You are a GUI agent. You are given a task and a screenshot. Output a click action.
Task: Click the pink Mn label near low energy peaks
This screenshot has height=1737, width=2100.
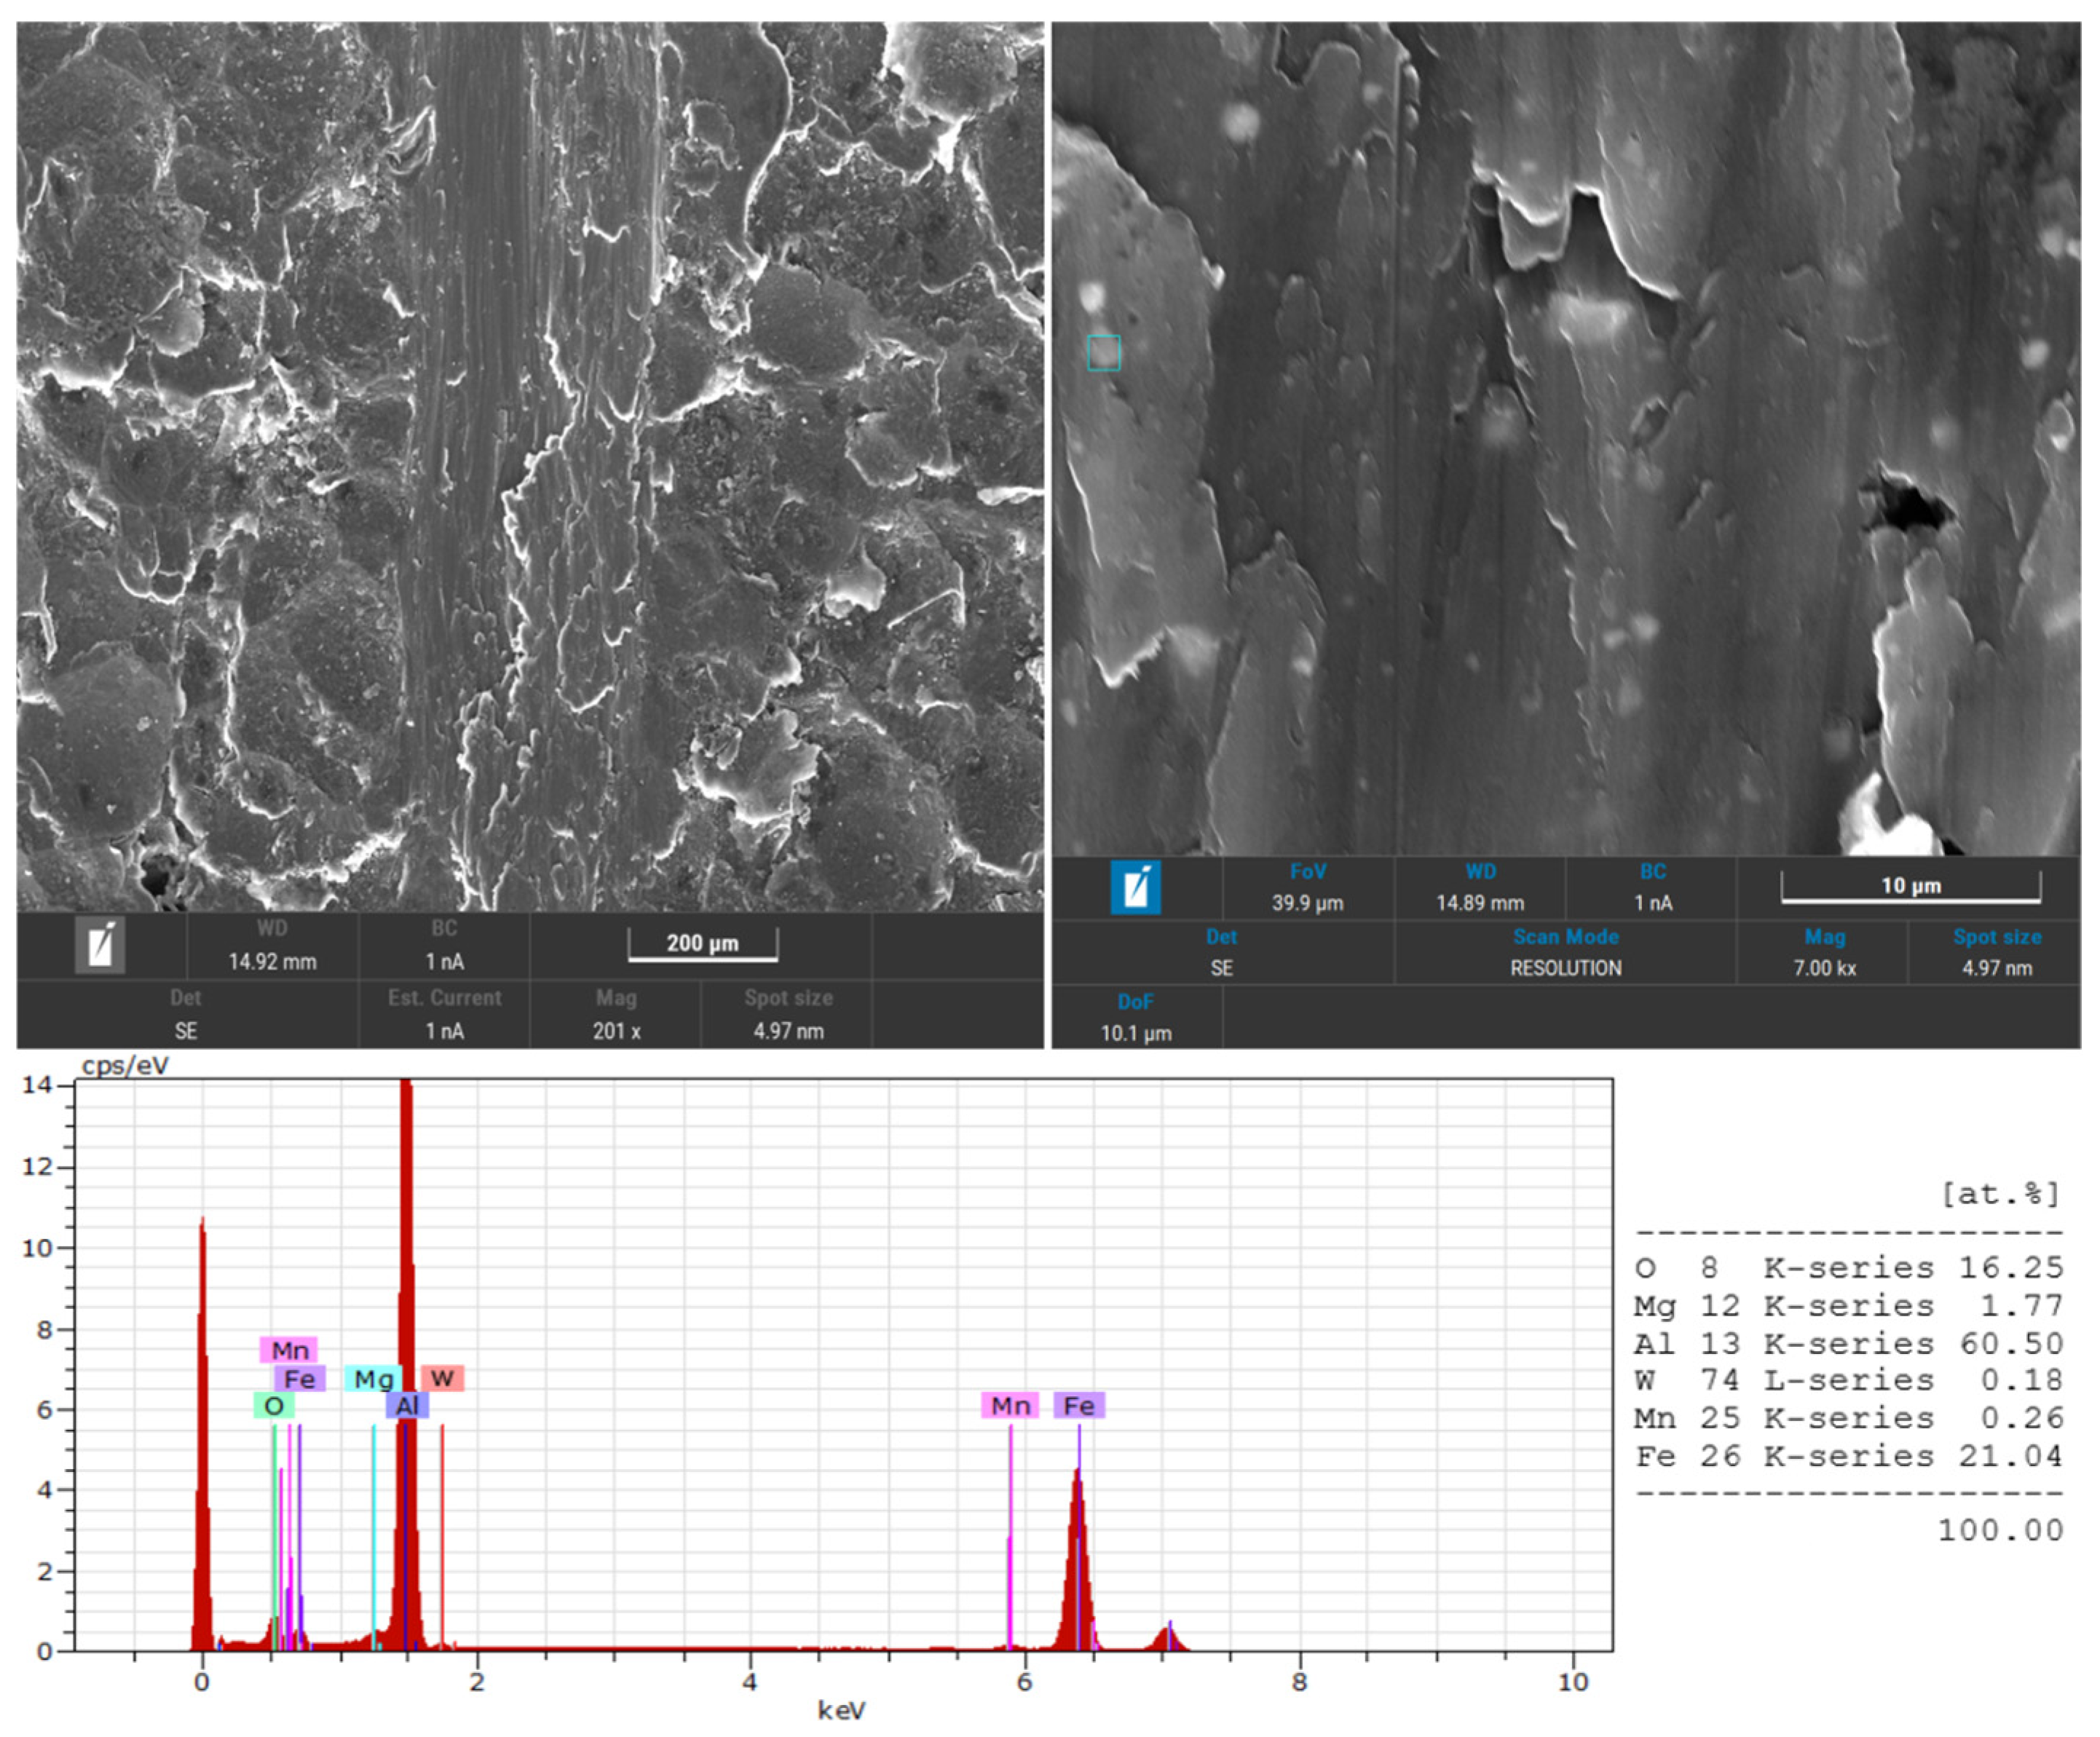tap(289, 1350)
